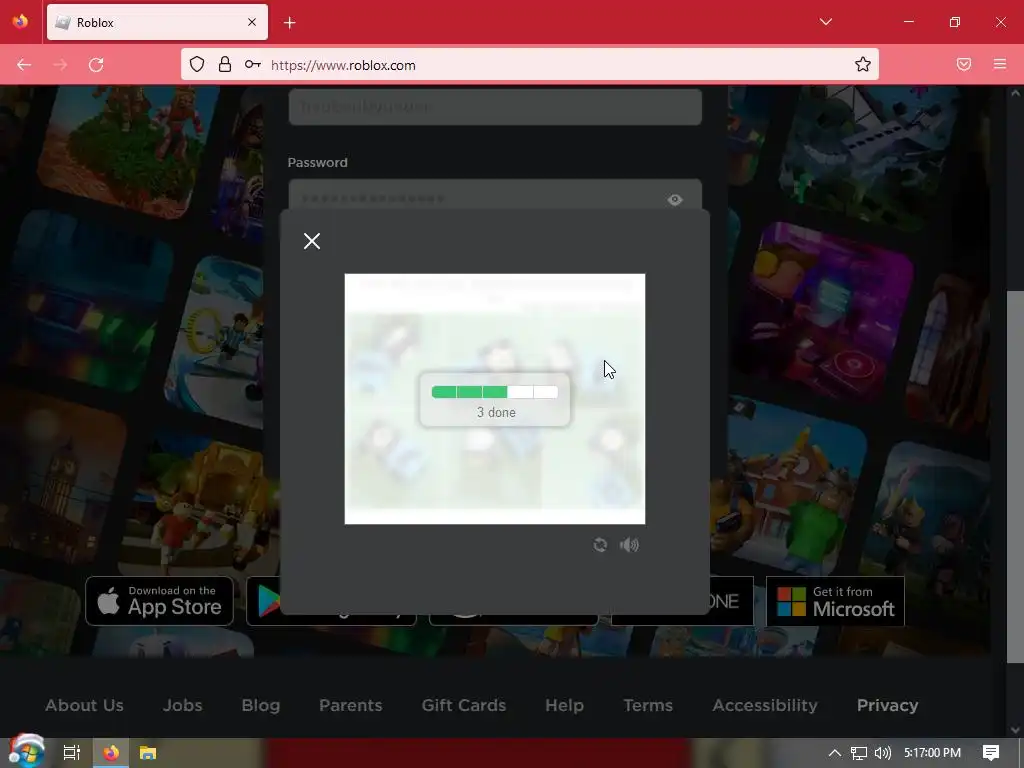Open the Gift Cards footer link
1024x768 pixels.
(464, 705)
